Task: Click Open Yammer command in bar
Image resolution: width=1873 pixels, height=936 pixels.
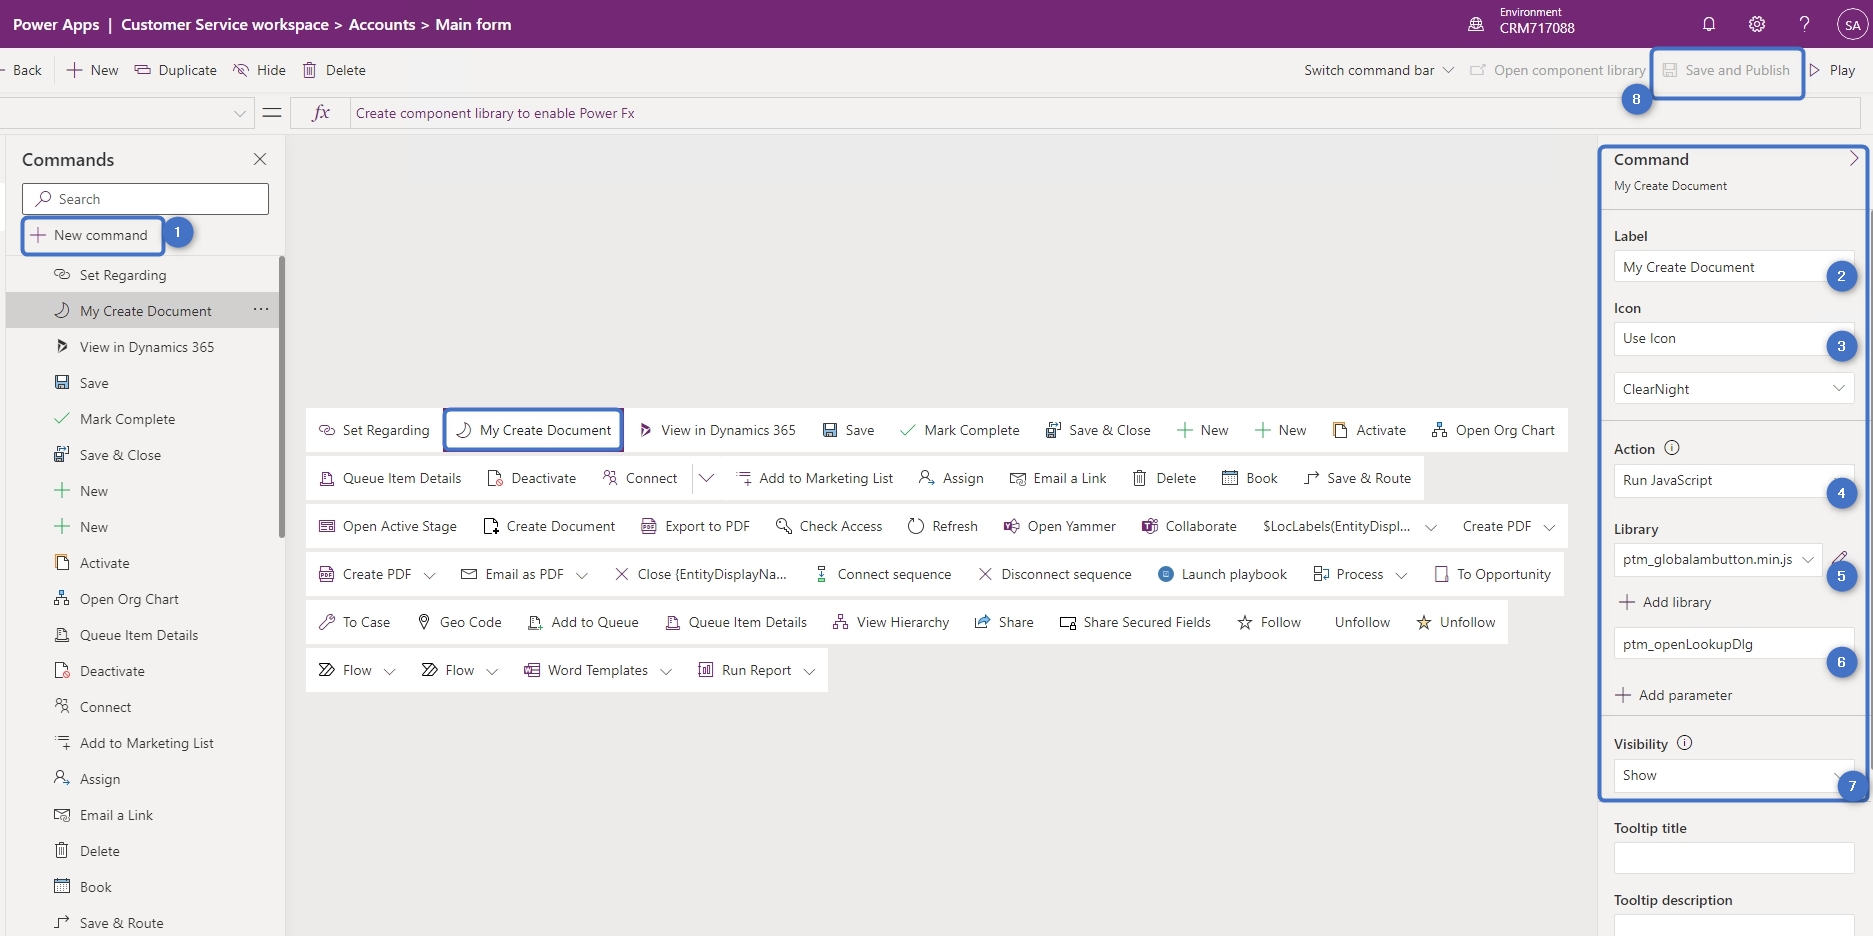Action: coord(1060,526)
